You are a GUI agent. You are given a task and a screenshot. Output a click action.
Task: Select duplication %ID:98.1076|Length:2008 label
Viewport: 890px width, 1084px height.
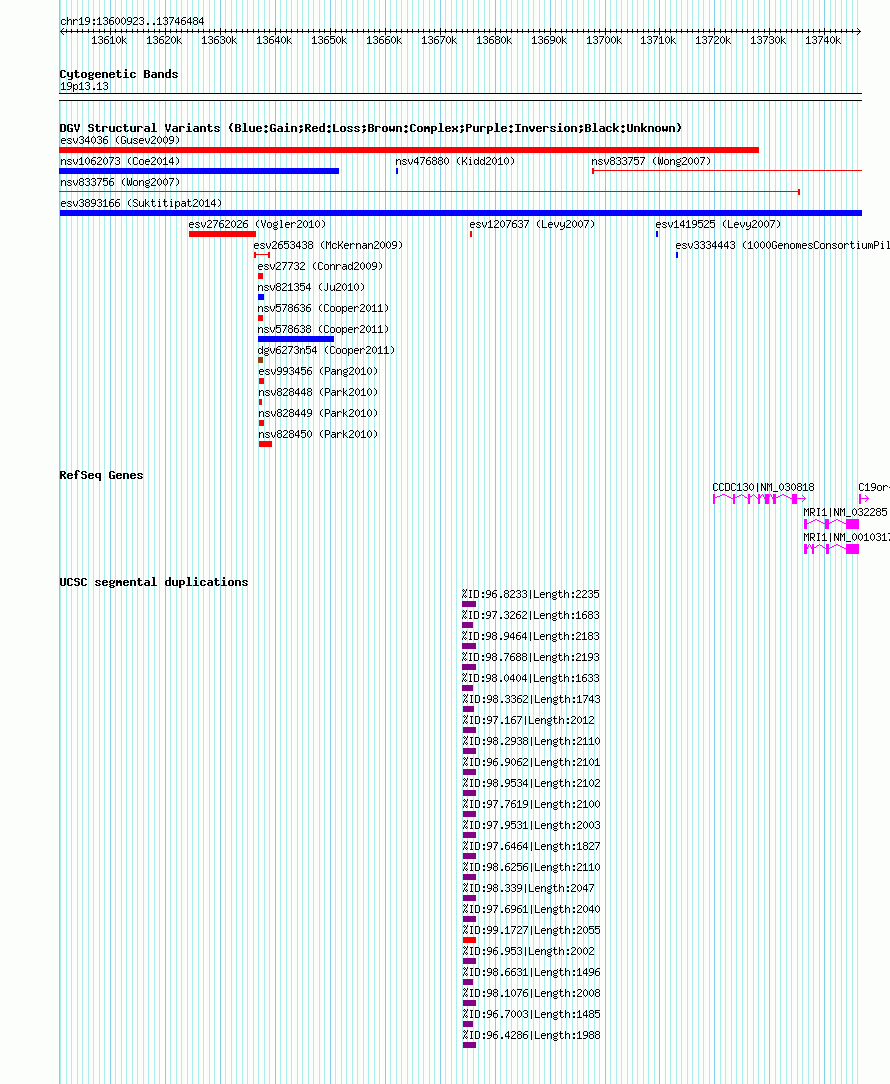531,993
